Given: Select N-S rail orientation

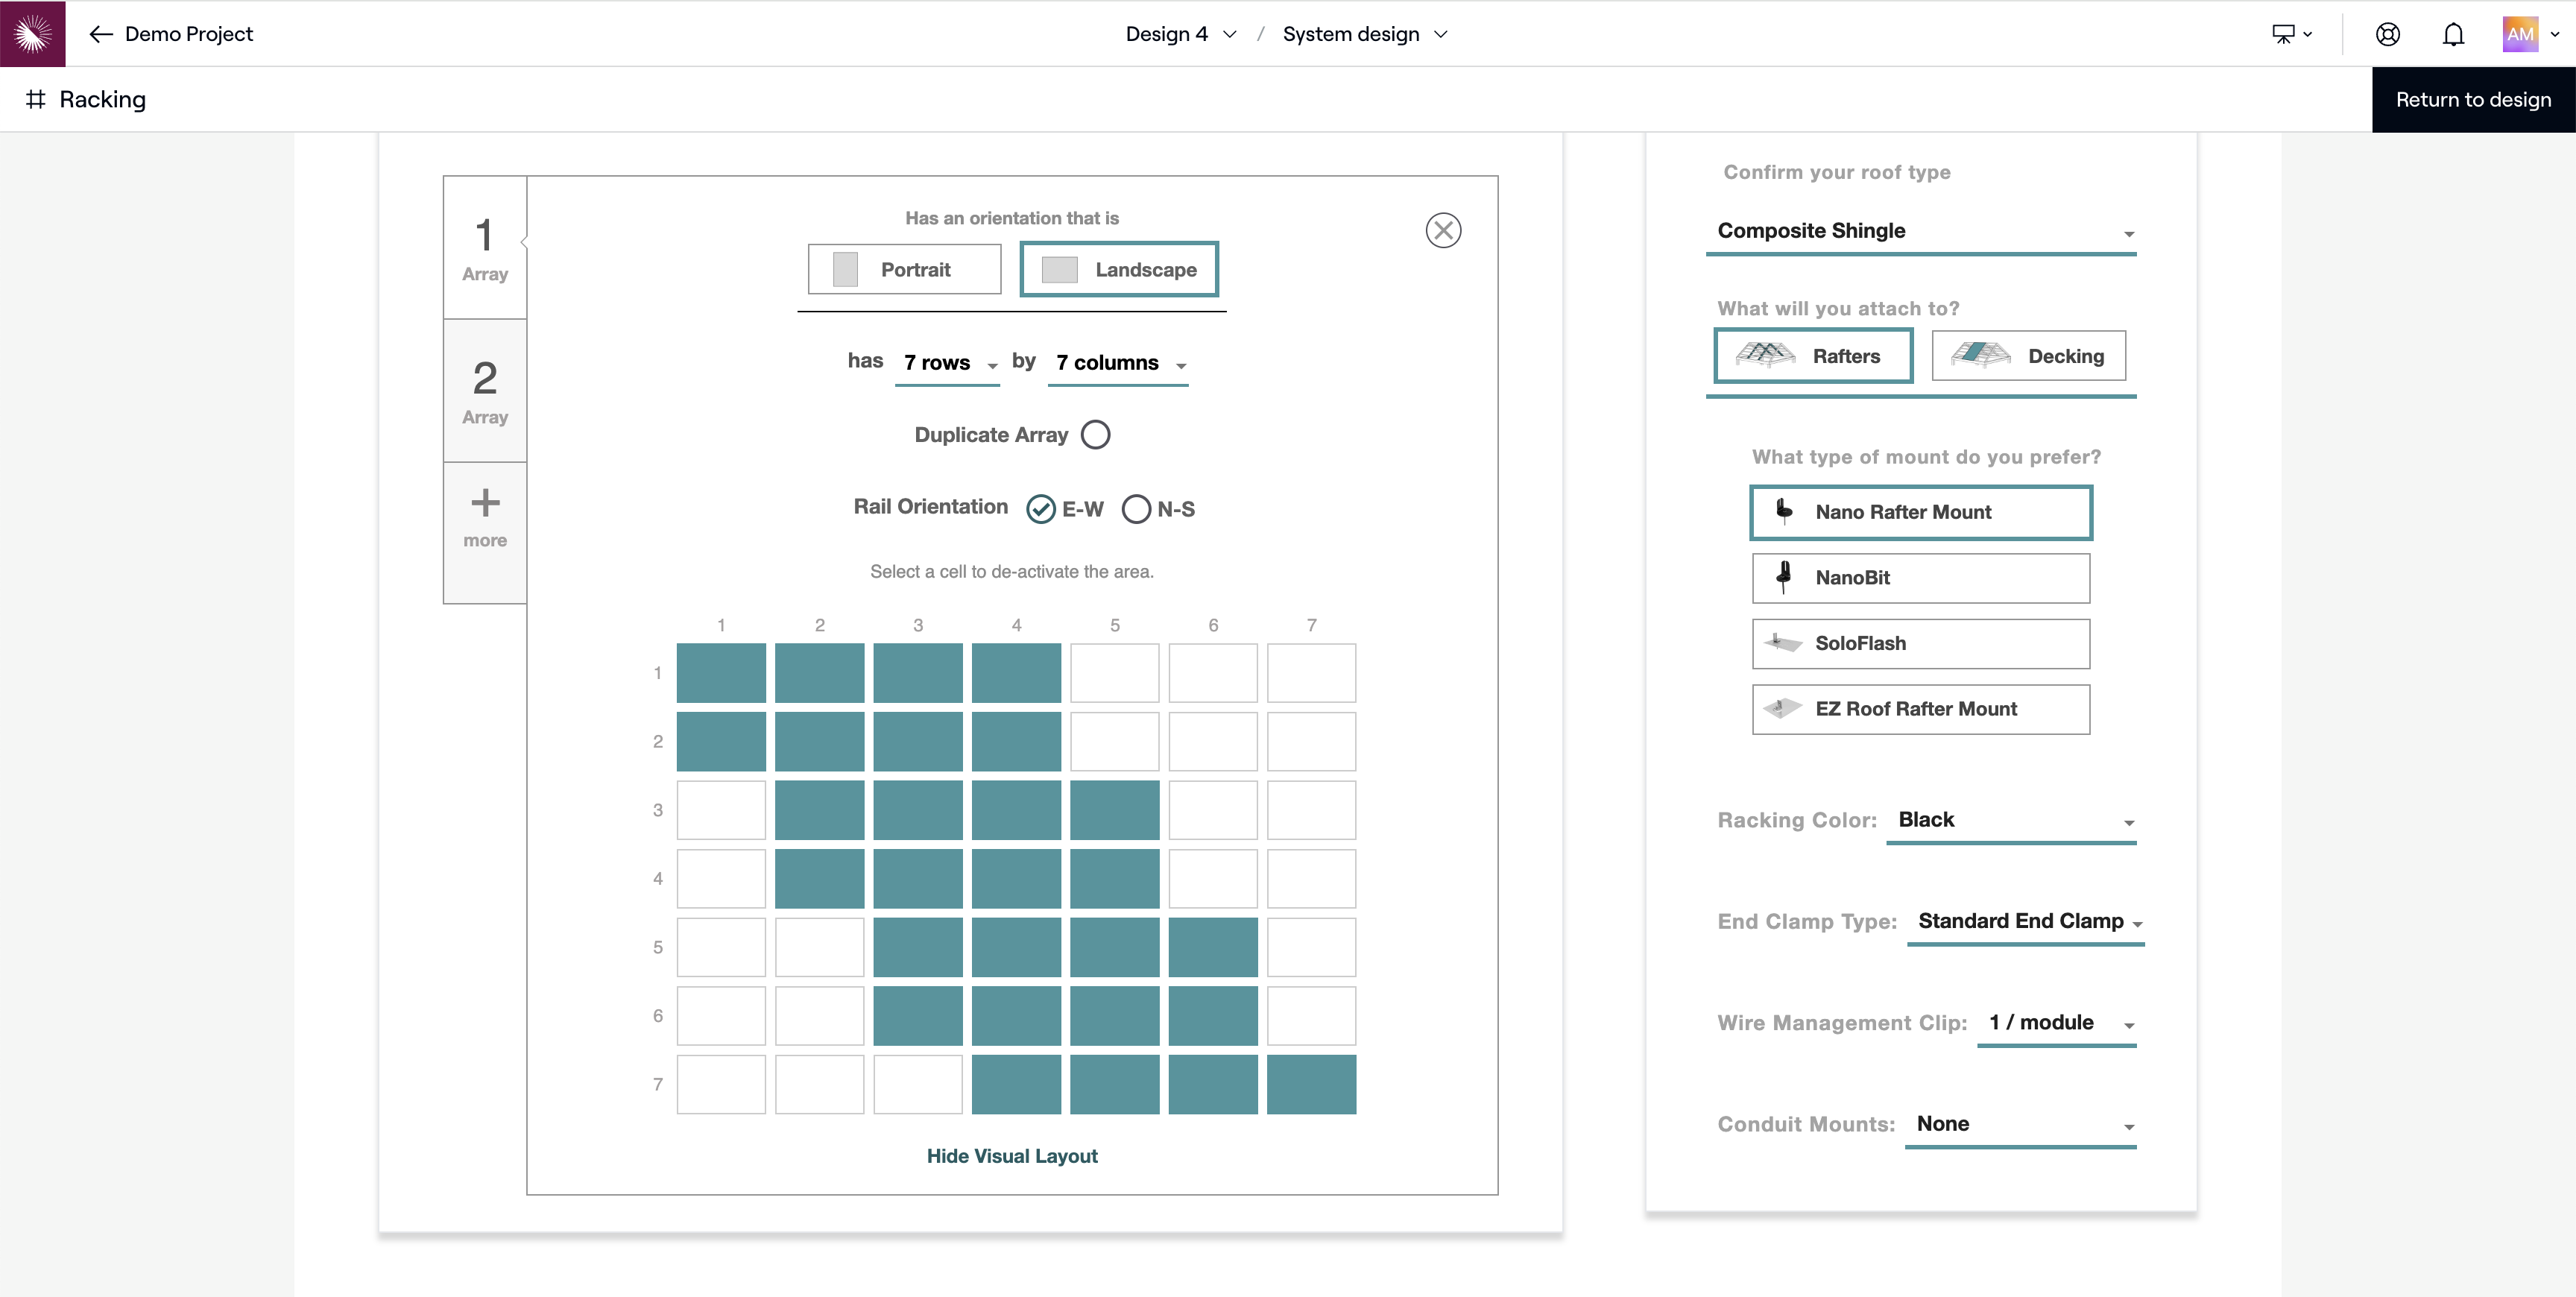Looking at the screenshot, I should tap(1136, 509).
